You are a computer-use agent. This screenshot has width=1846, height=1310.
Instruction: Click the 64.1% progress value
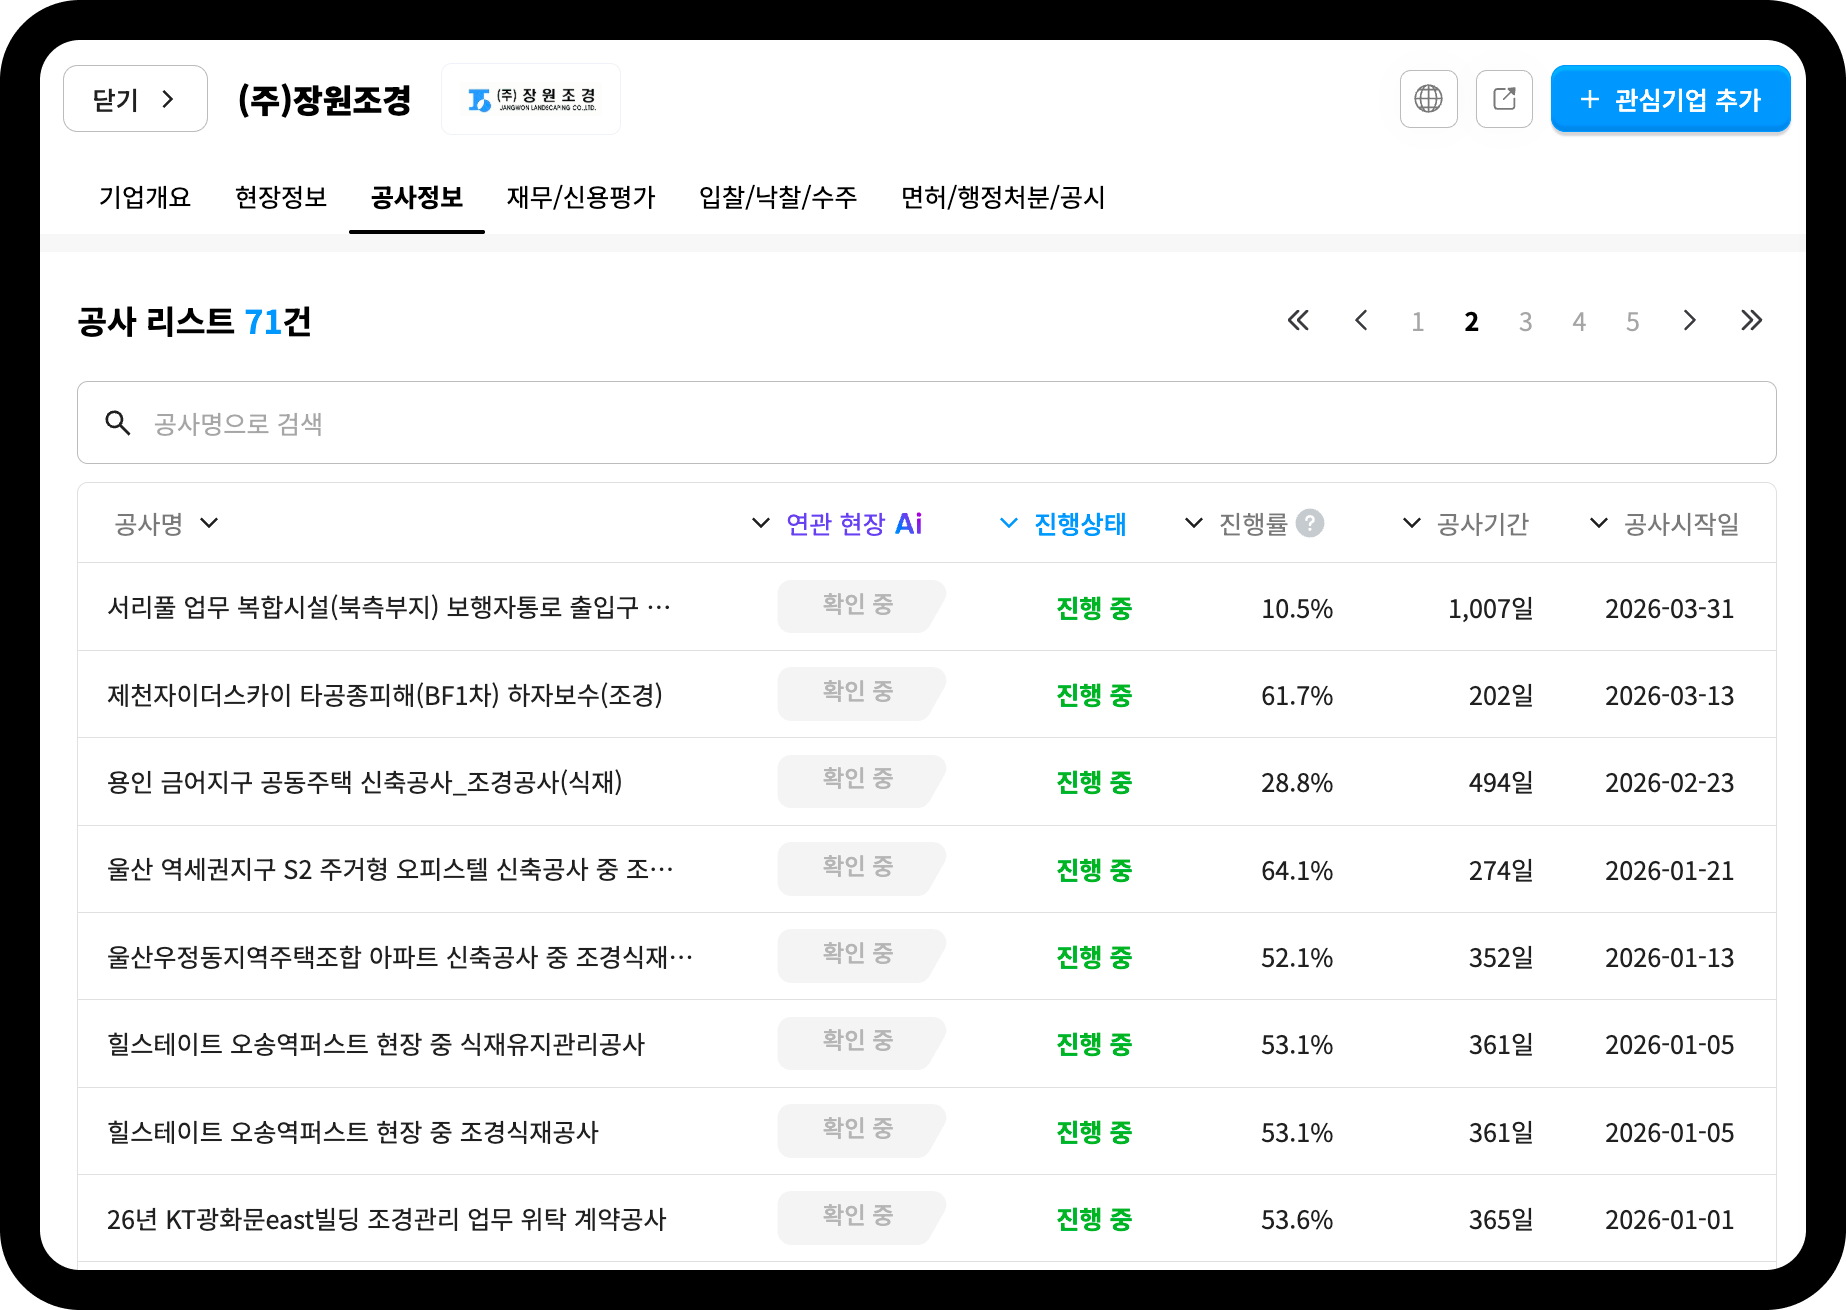[1297, 871]
